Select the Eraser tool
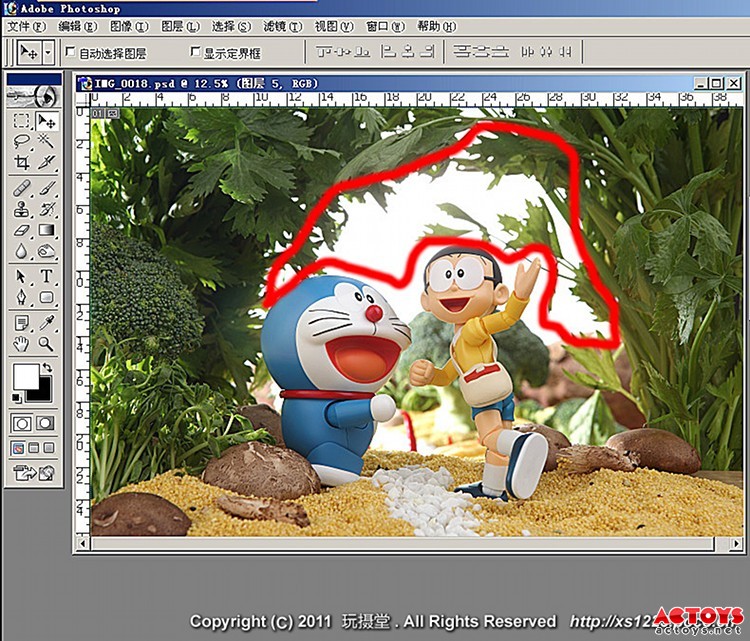Viewport: 750px width, 641px height. tap(22, 230)
